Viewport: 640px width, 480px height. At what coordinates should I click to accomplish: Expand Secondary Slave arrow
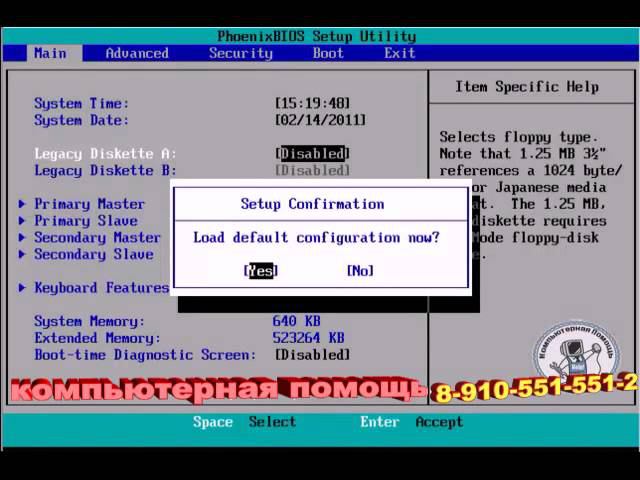click(22, 254)
